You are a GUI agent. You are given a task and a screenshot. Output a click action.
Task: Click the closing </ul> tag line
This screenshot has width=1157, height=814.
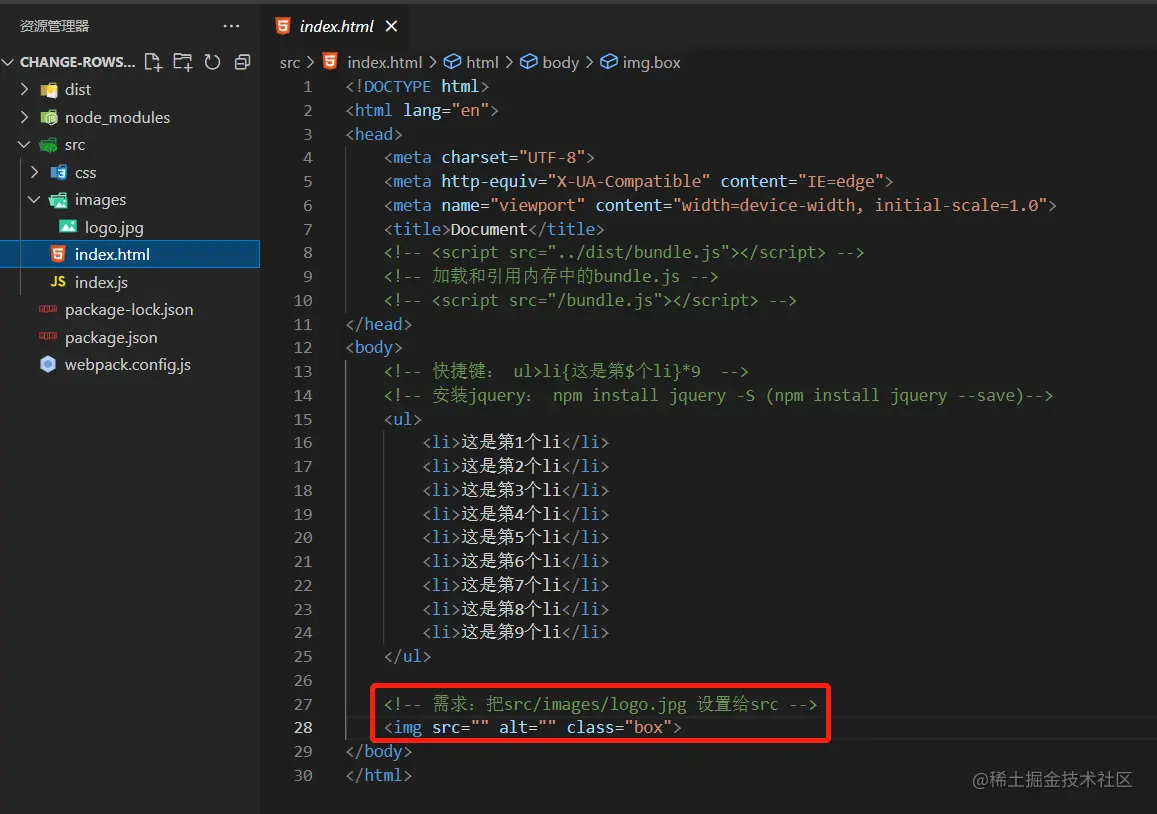click(x=407, y=657)
